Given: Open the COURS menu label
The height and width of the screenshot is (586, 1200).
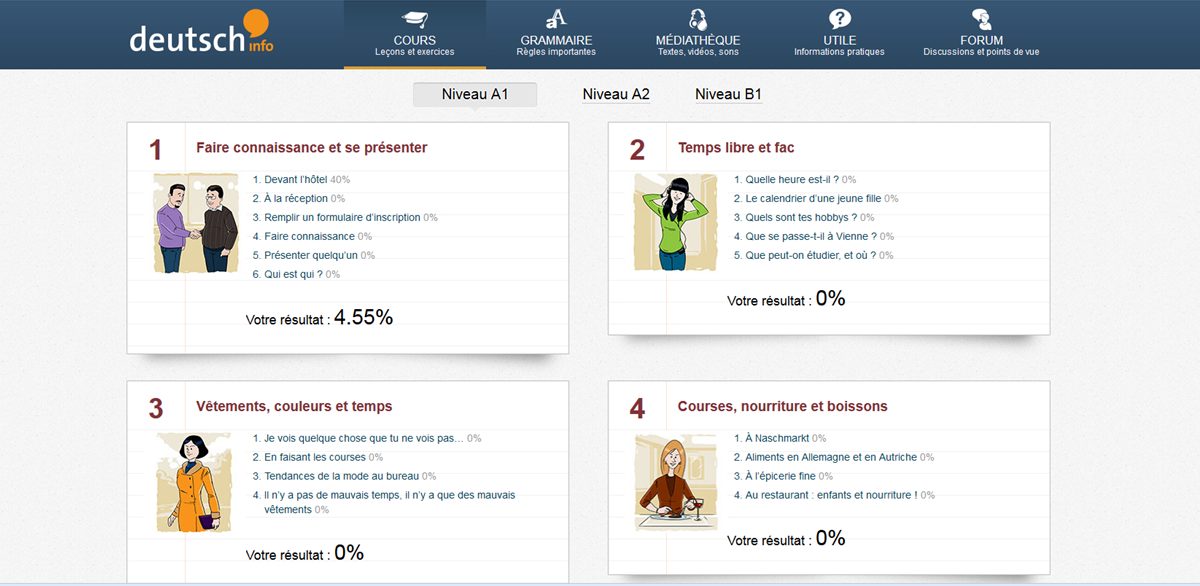Looking at the screenshot, I should (x=415, y=40).
